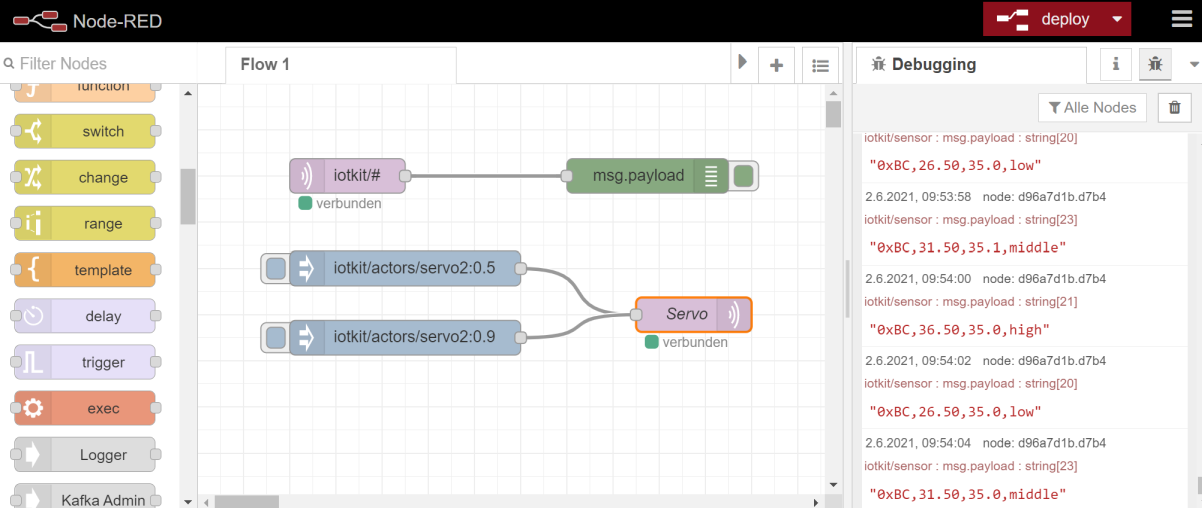This screenshot has height=508, width=1202.
Task: Click the tab scroll right arrow
Action: (x=742, y=62)
